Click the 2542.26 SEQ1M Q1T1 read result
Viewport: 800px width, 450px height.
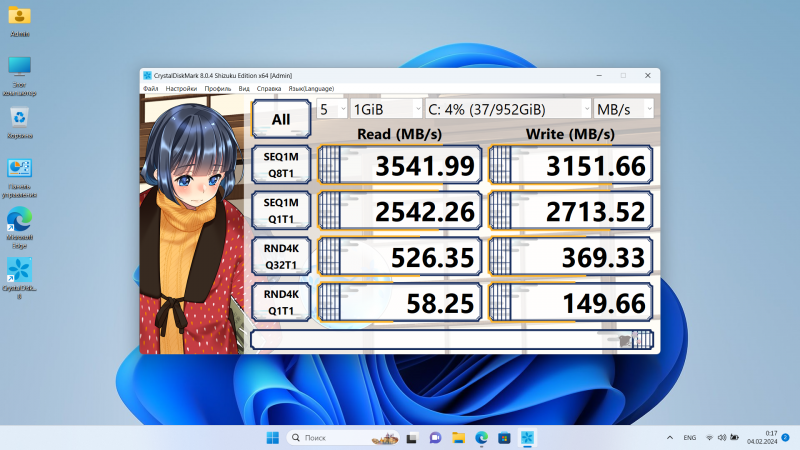(399, 211)
